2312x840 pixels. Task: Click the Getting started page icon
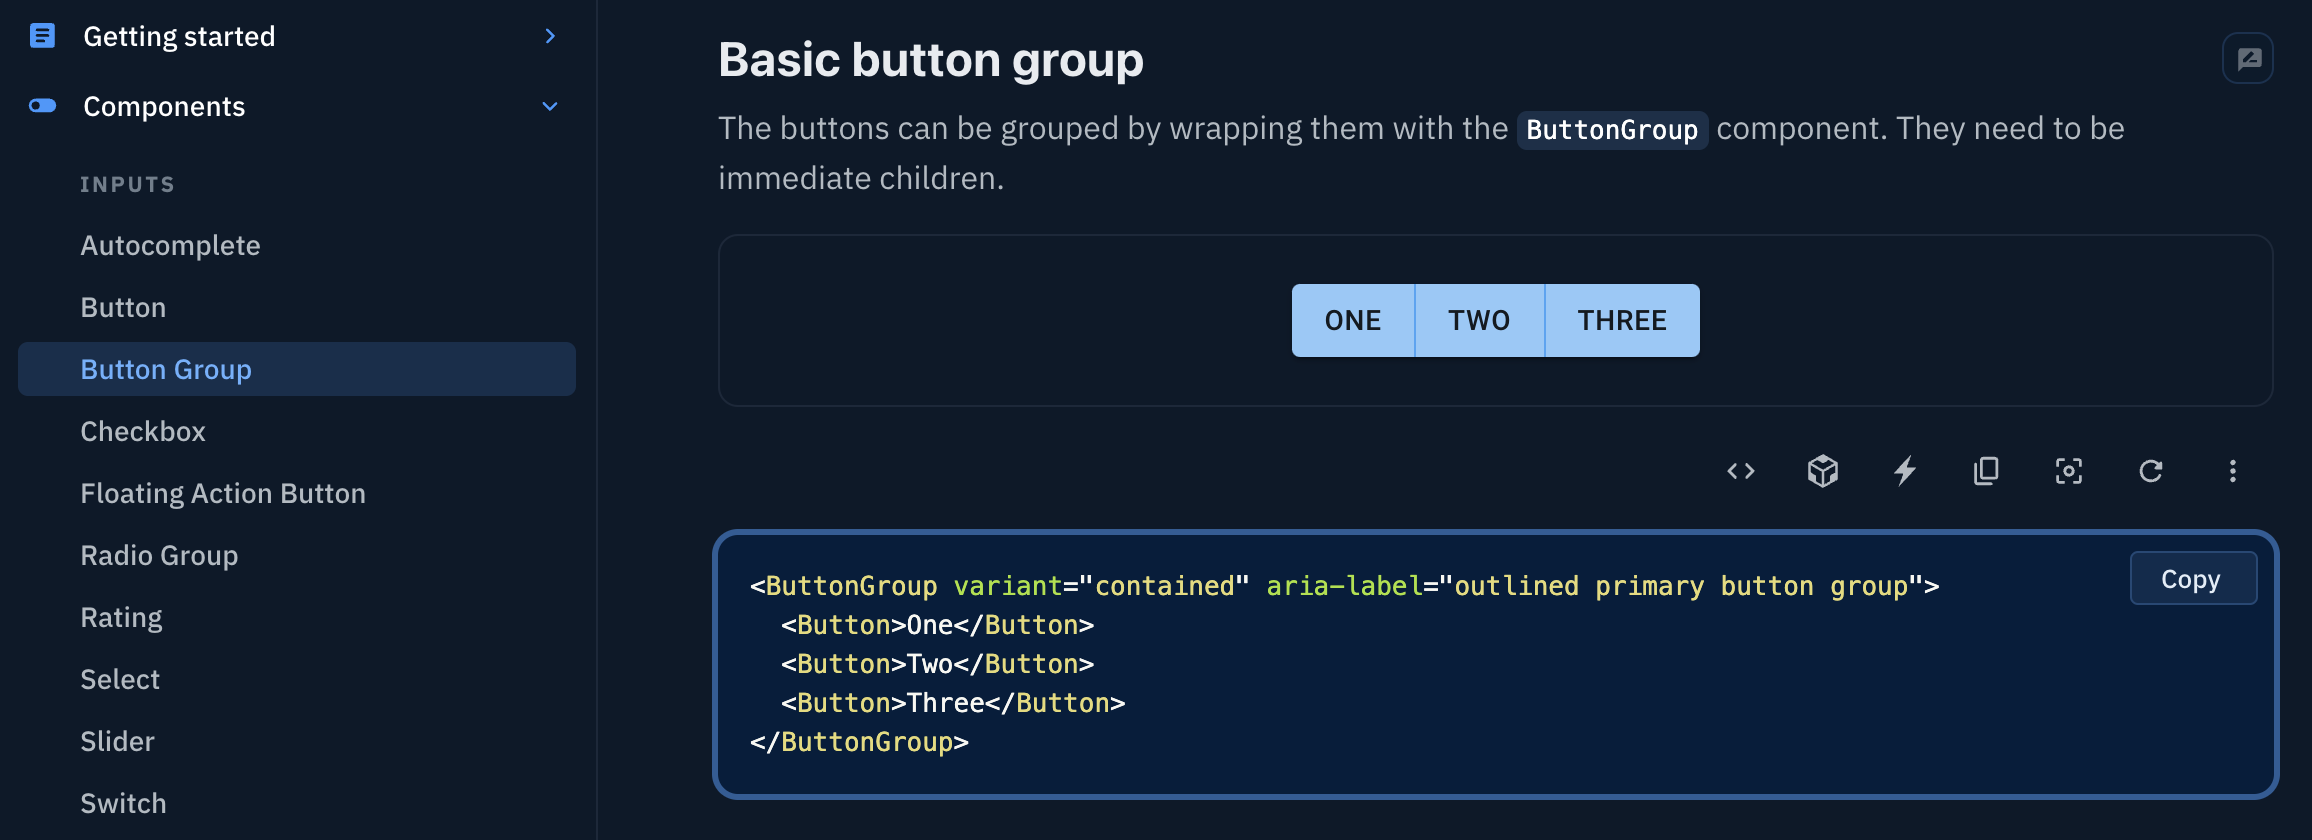click(42, 36)
